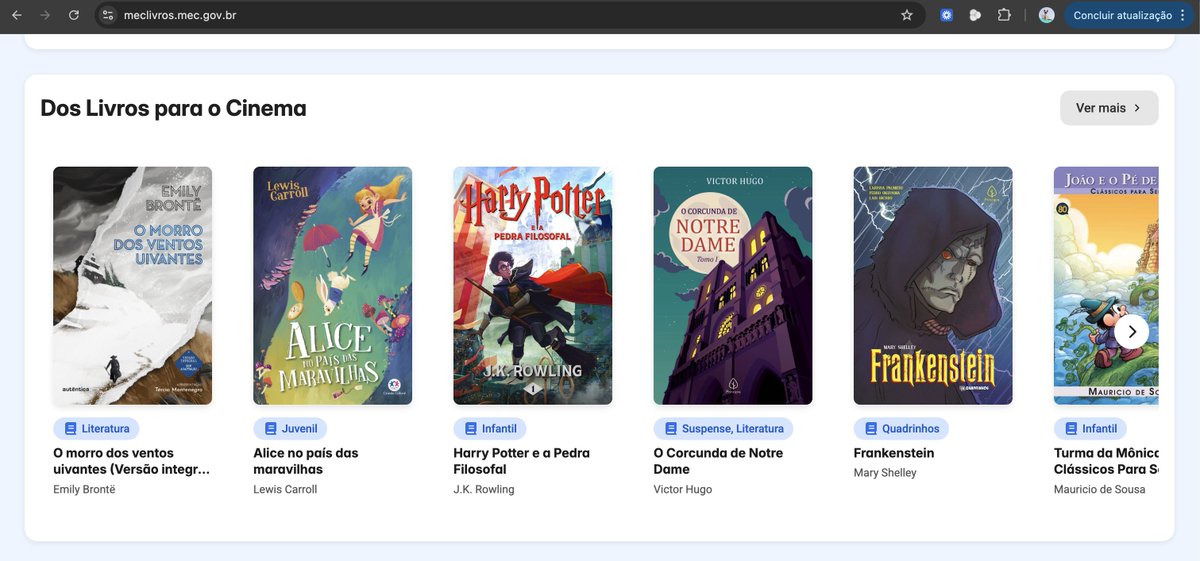
Task: Select the Literatura tag under Emily Brontë book
Action: click(x=96, y=429)
